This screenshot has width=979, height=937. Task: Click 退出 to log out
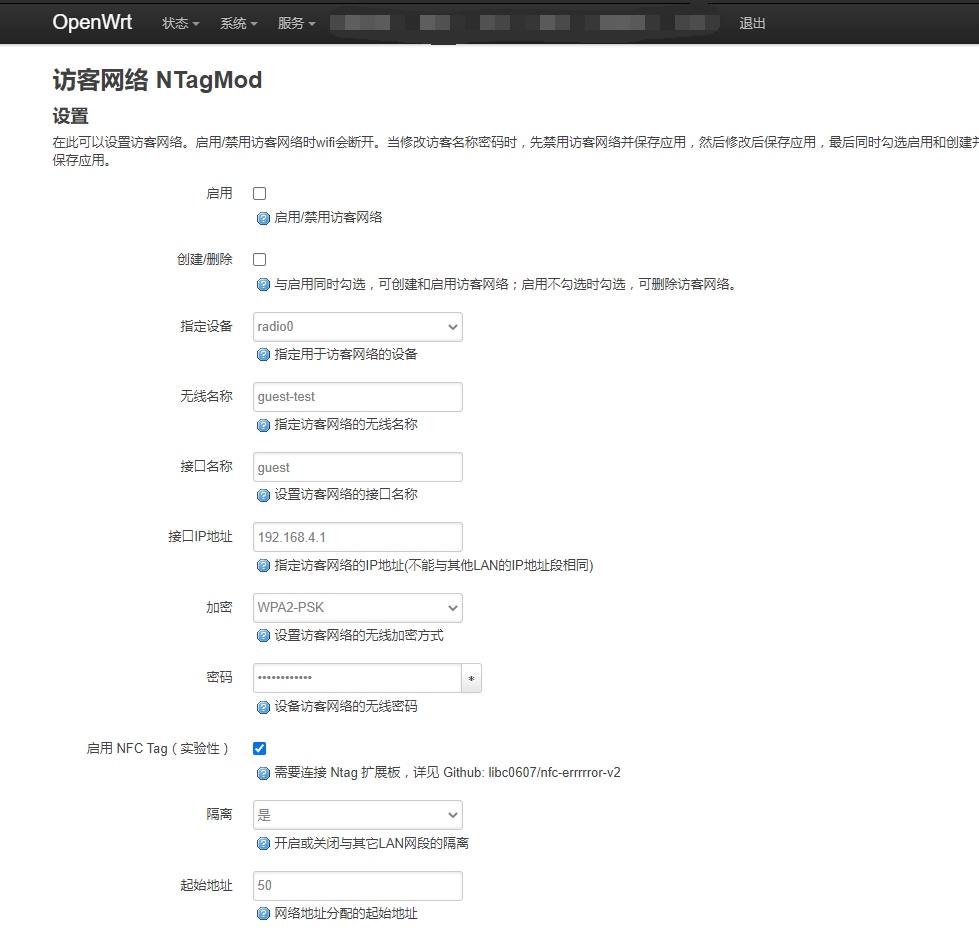752,23
